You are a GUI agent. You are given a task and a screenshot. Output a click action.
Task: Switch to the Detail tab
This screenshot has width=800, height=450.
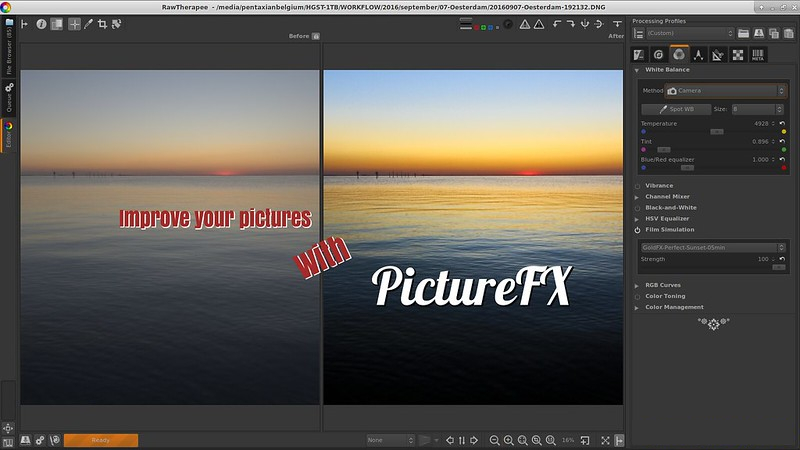[x=659, y=55]
